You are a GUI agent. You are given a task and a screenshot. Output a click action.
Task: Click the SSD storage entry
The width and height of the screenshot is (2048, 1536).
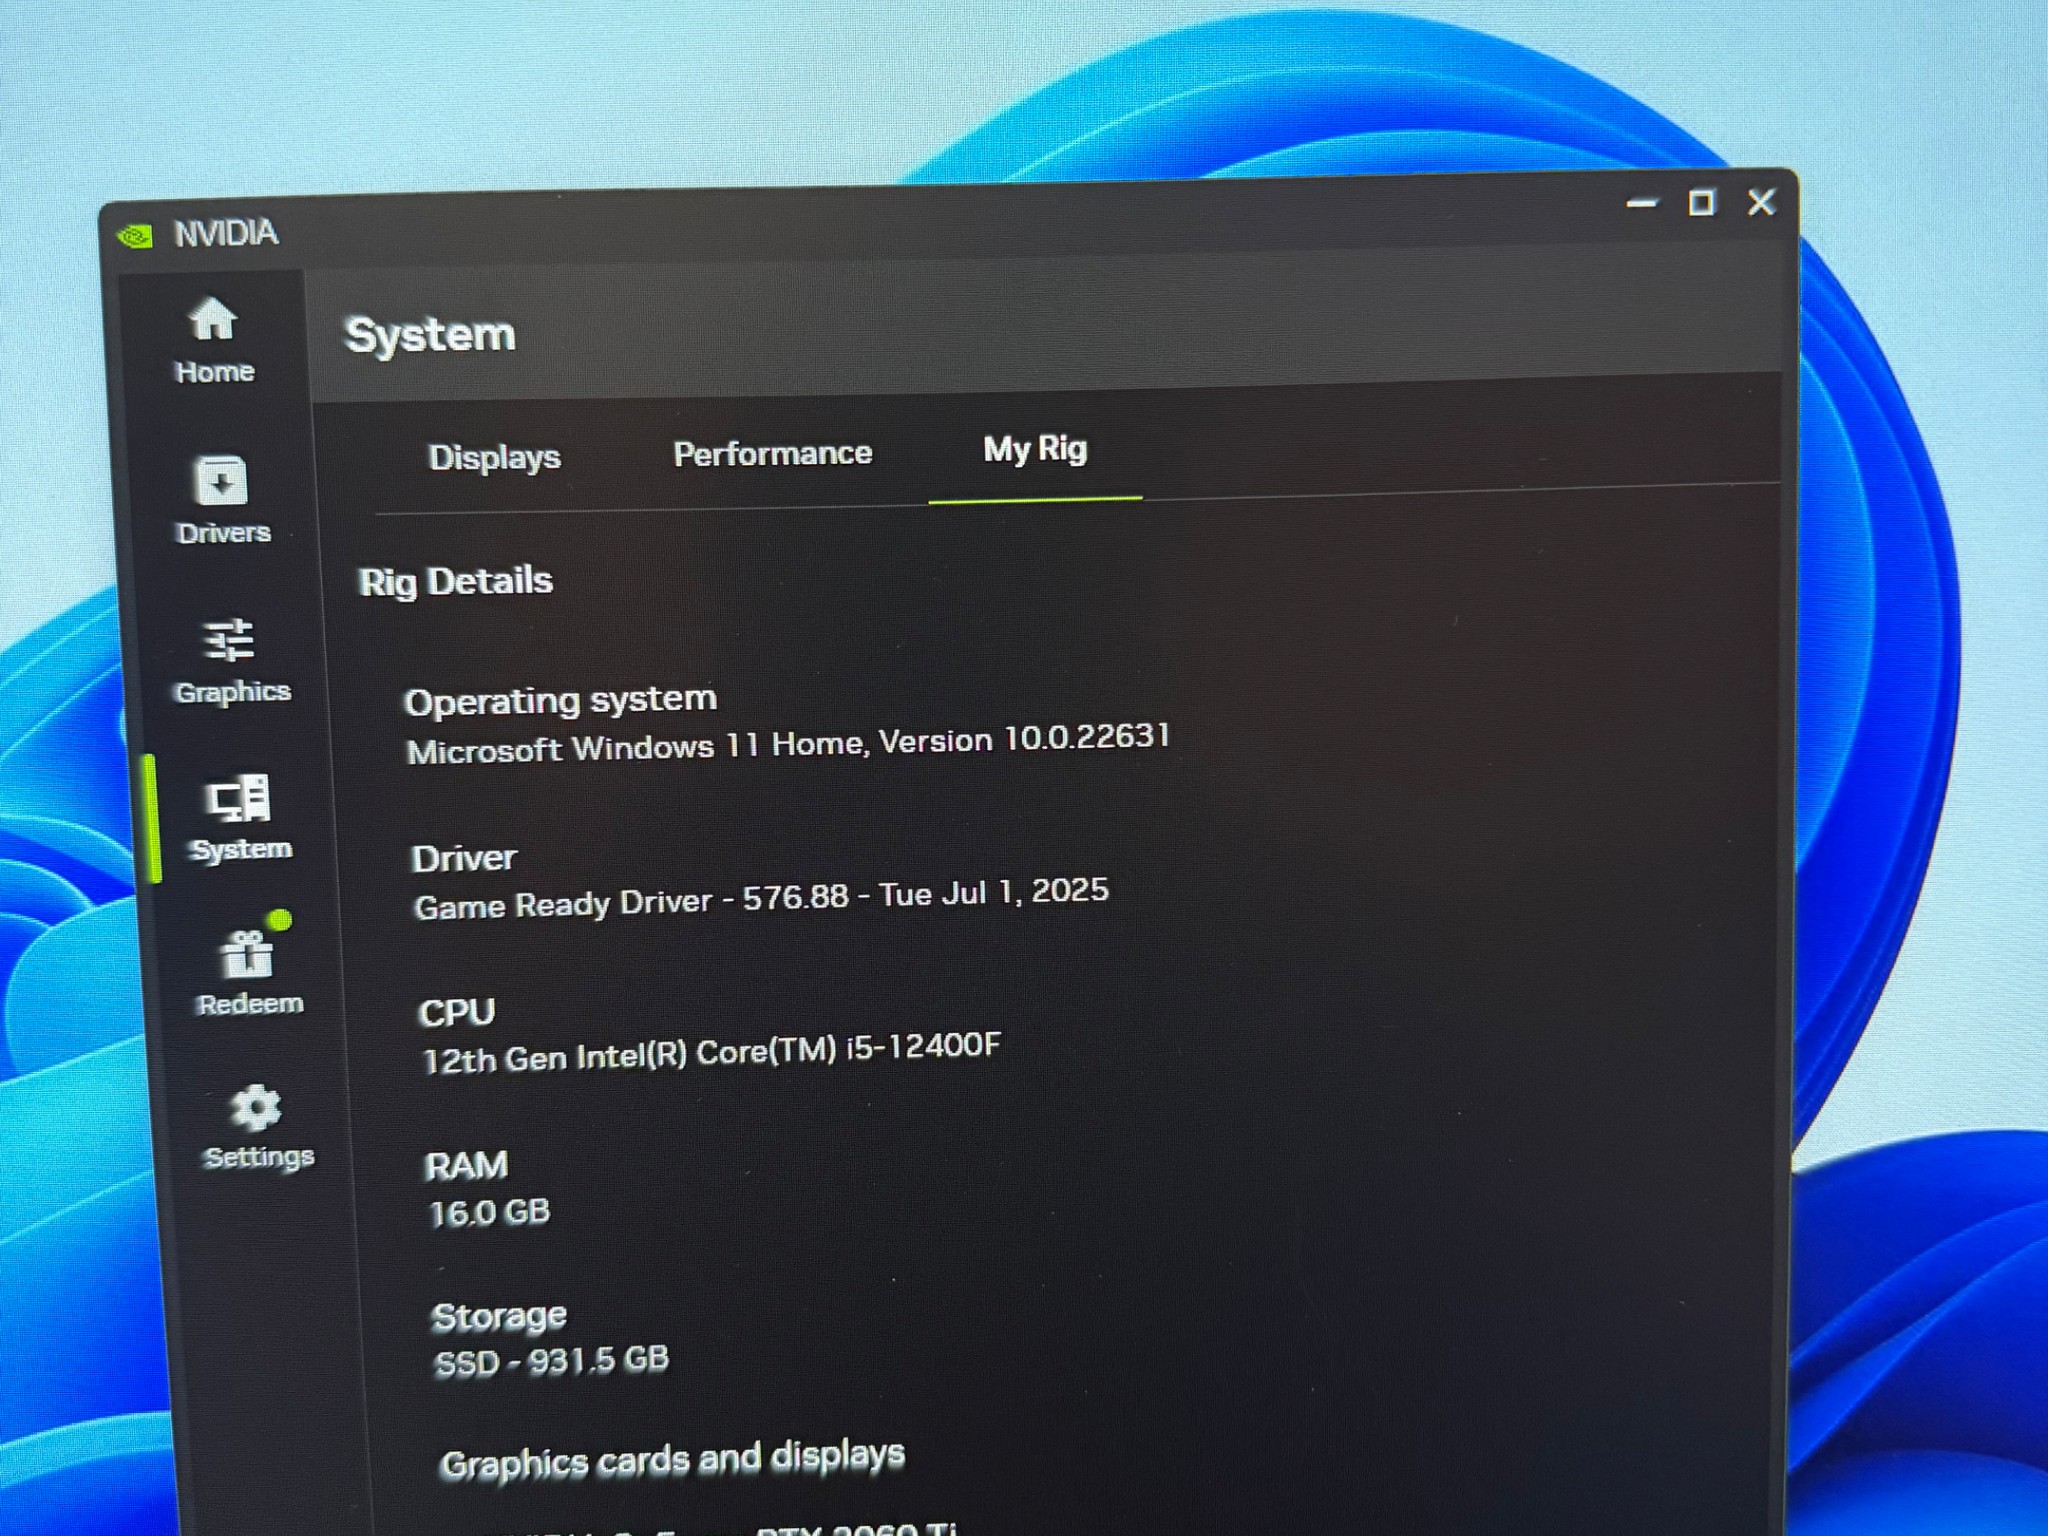(x=550, y=1359)
